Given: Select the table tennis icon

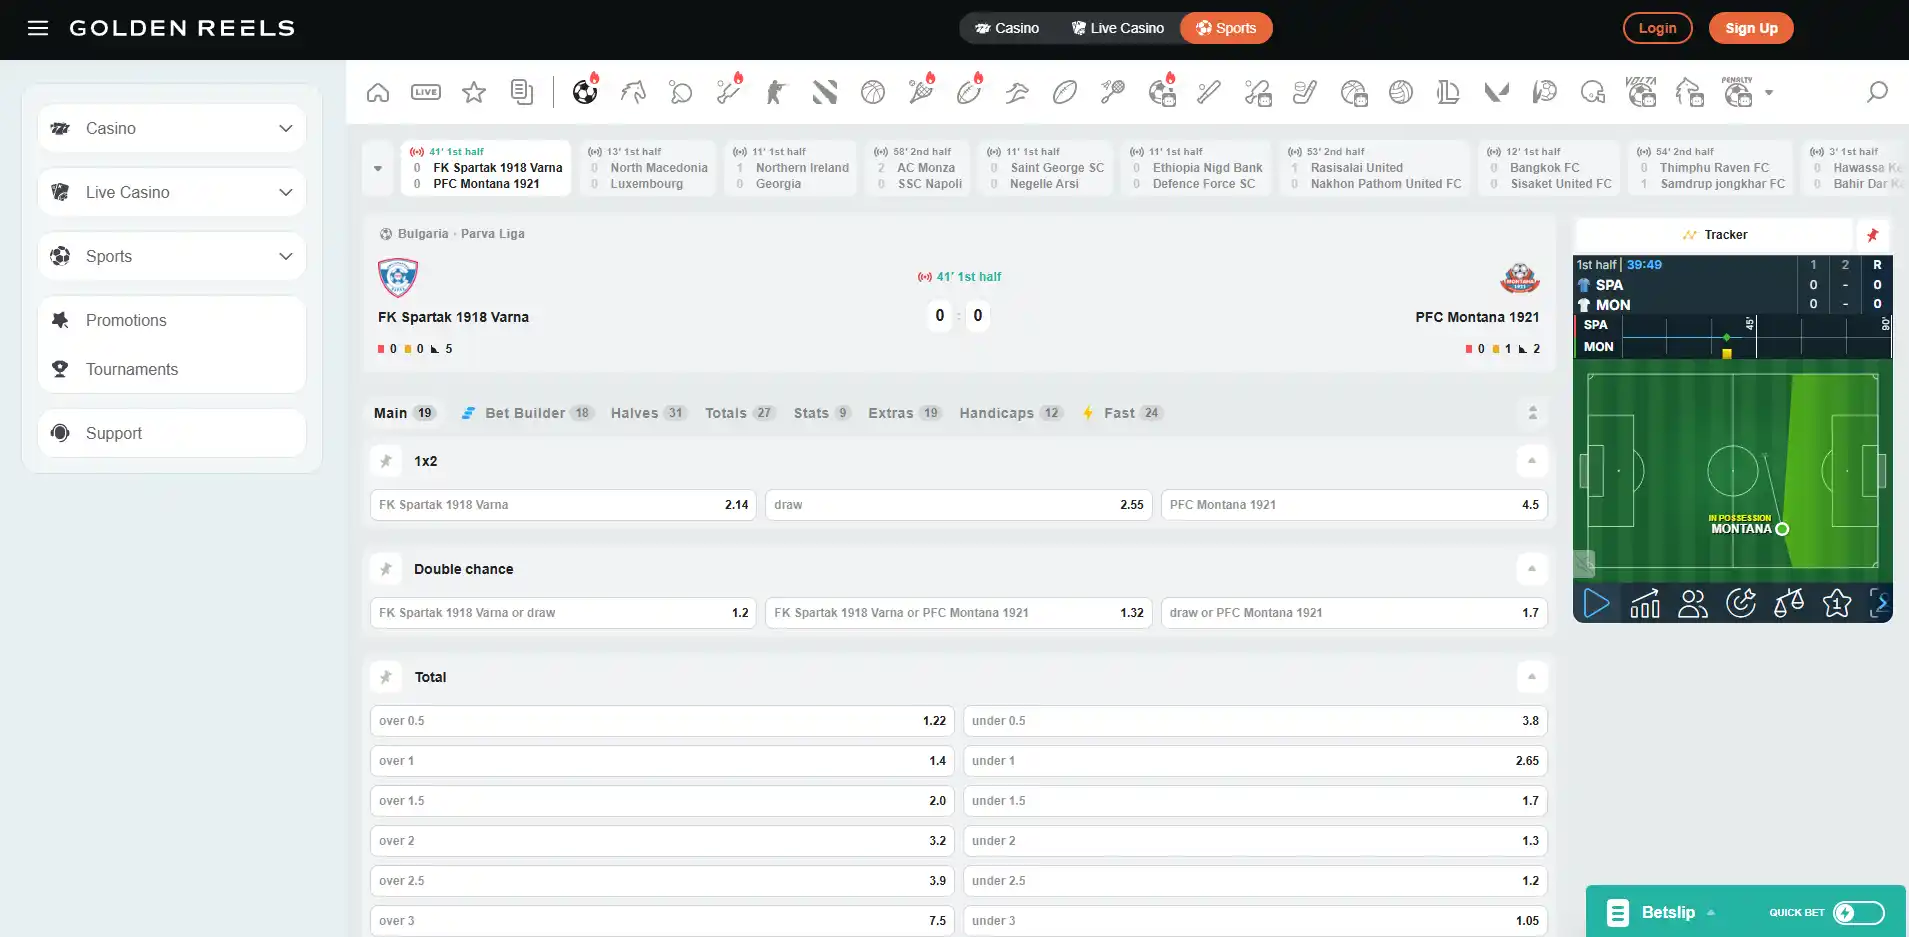Looking at the screenshot, I should 681,93.
